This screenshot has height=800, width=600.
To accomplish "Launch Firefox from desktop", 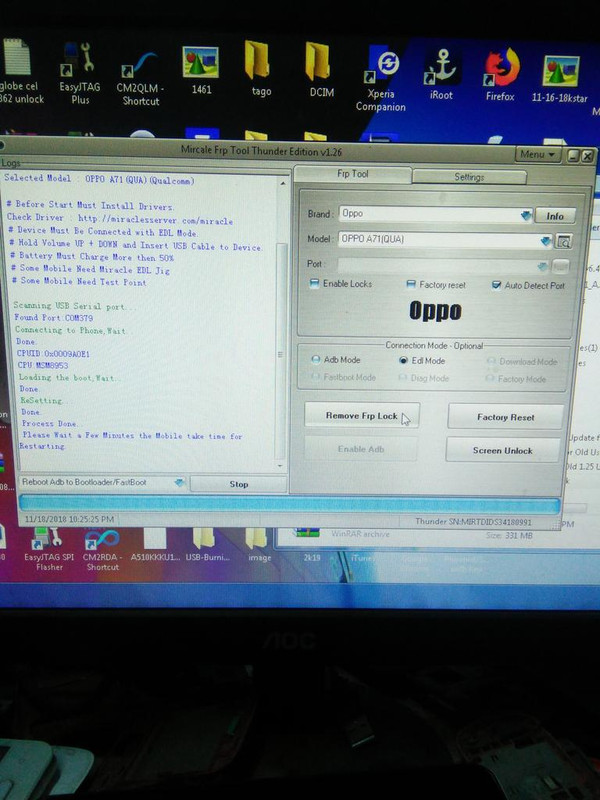I will [501, 74].
